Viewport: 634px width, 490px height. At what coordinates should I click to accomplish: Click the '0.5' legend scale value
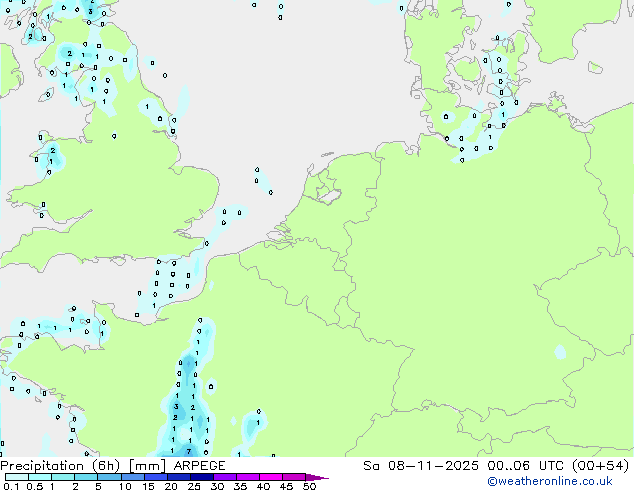[x=35, y=486]
